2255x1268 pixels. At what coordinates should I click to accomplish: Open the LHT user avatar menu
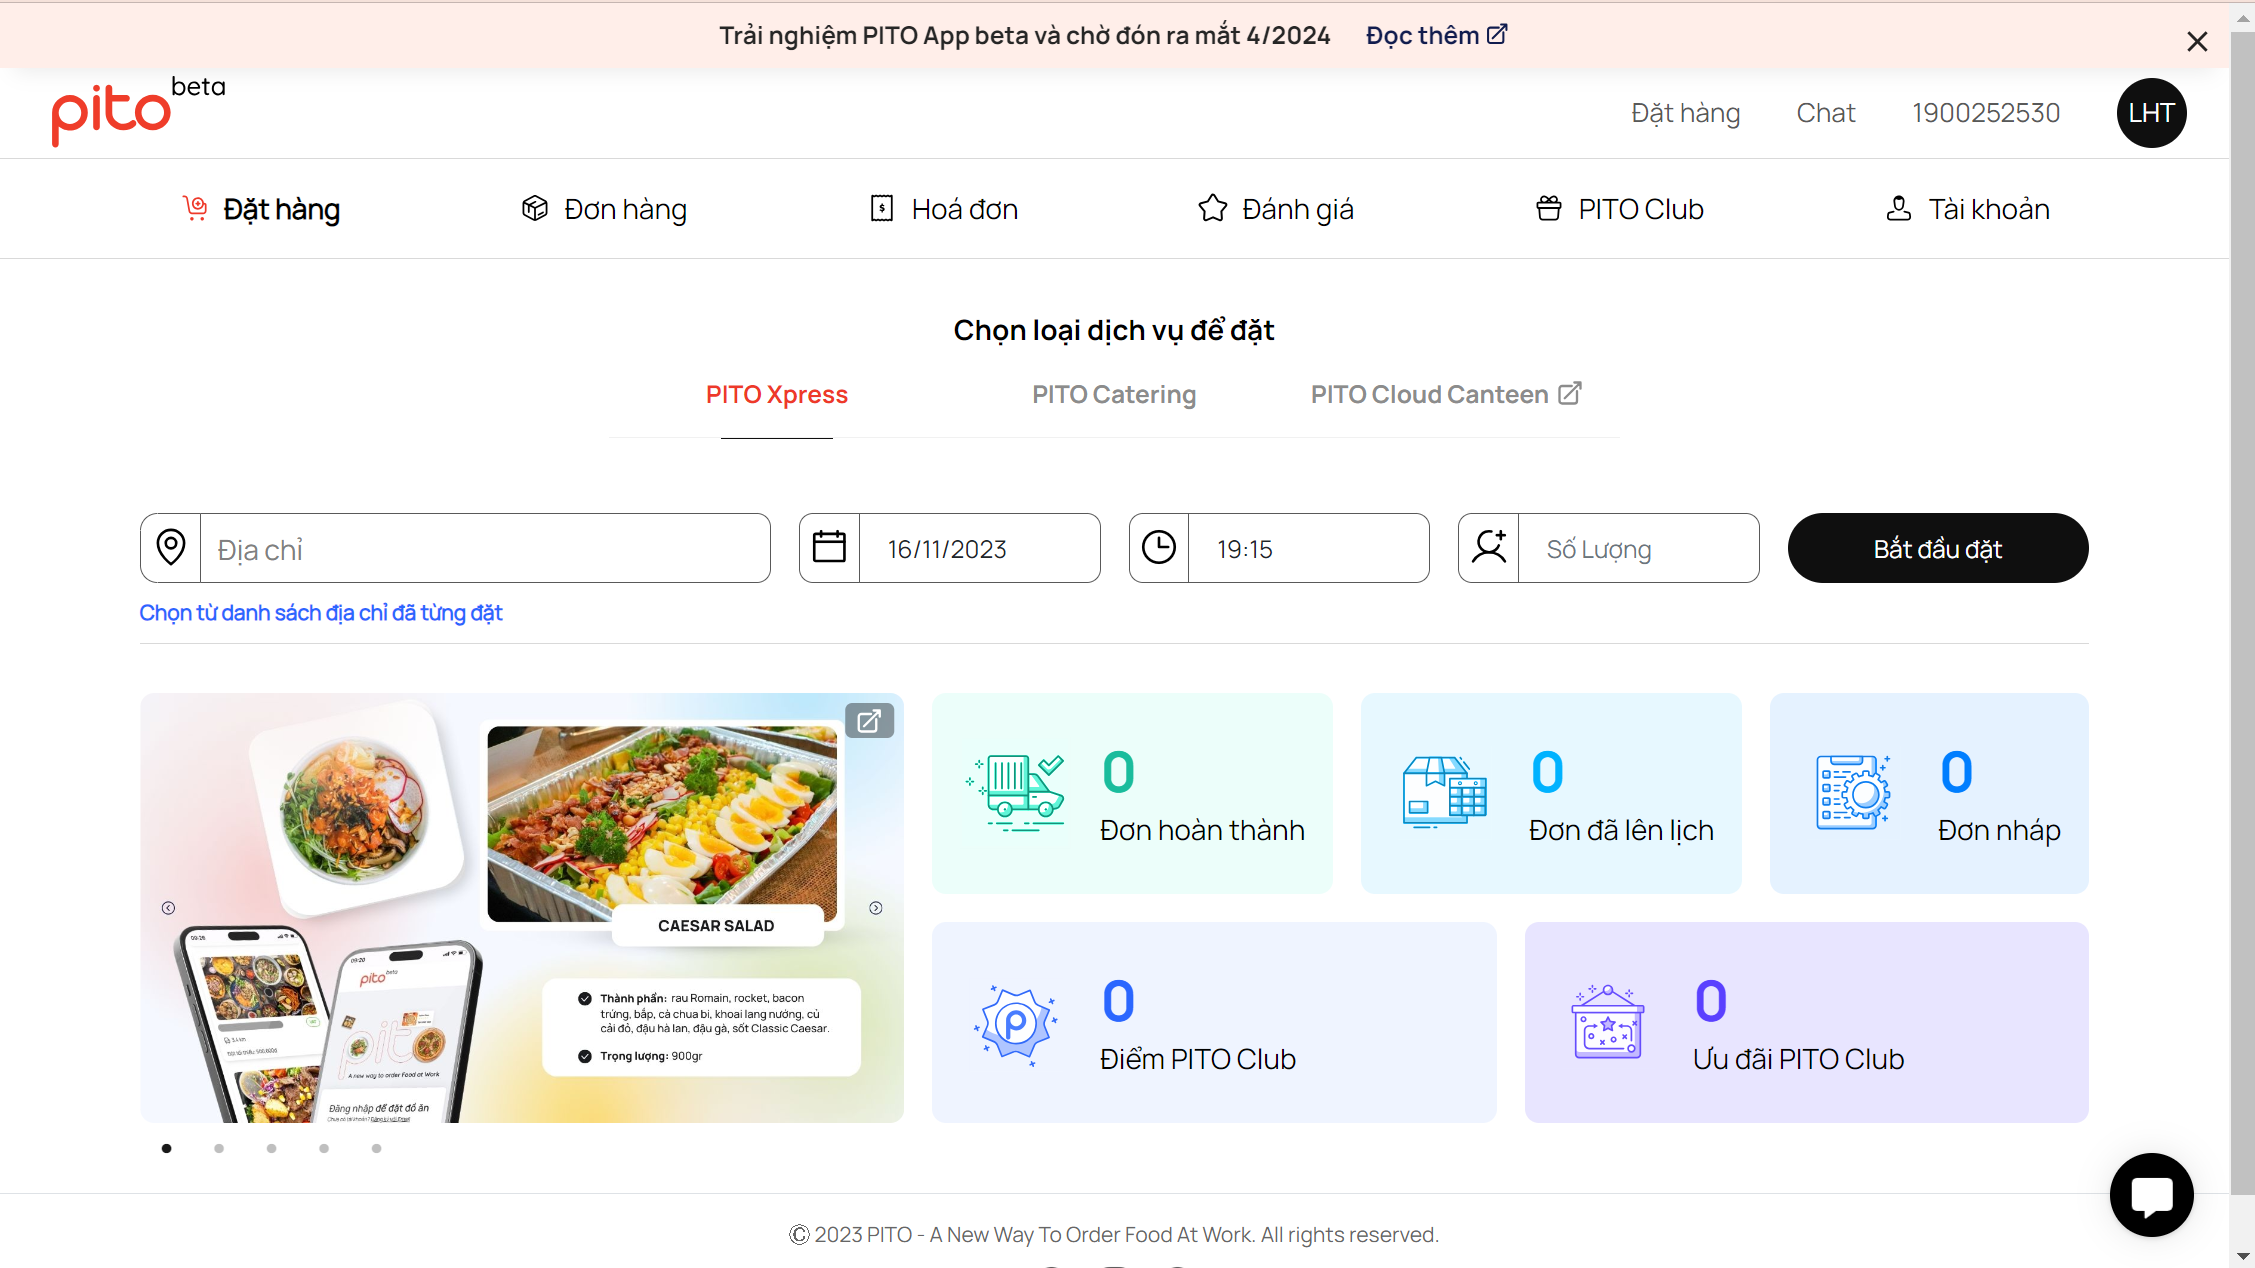2151,113
